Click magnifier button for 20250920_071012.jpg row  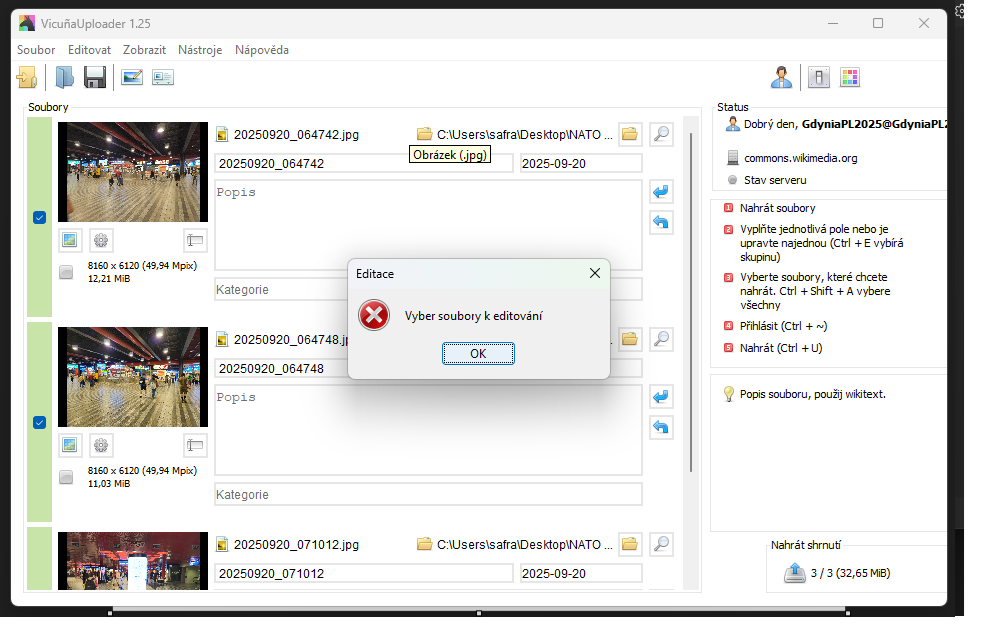point(661,544)
